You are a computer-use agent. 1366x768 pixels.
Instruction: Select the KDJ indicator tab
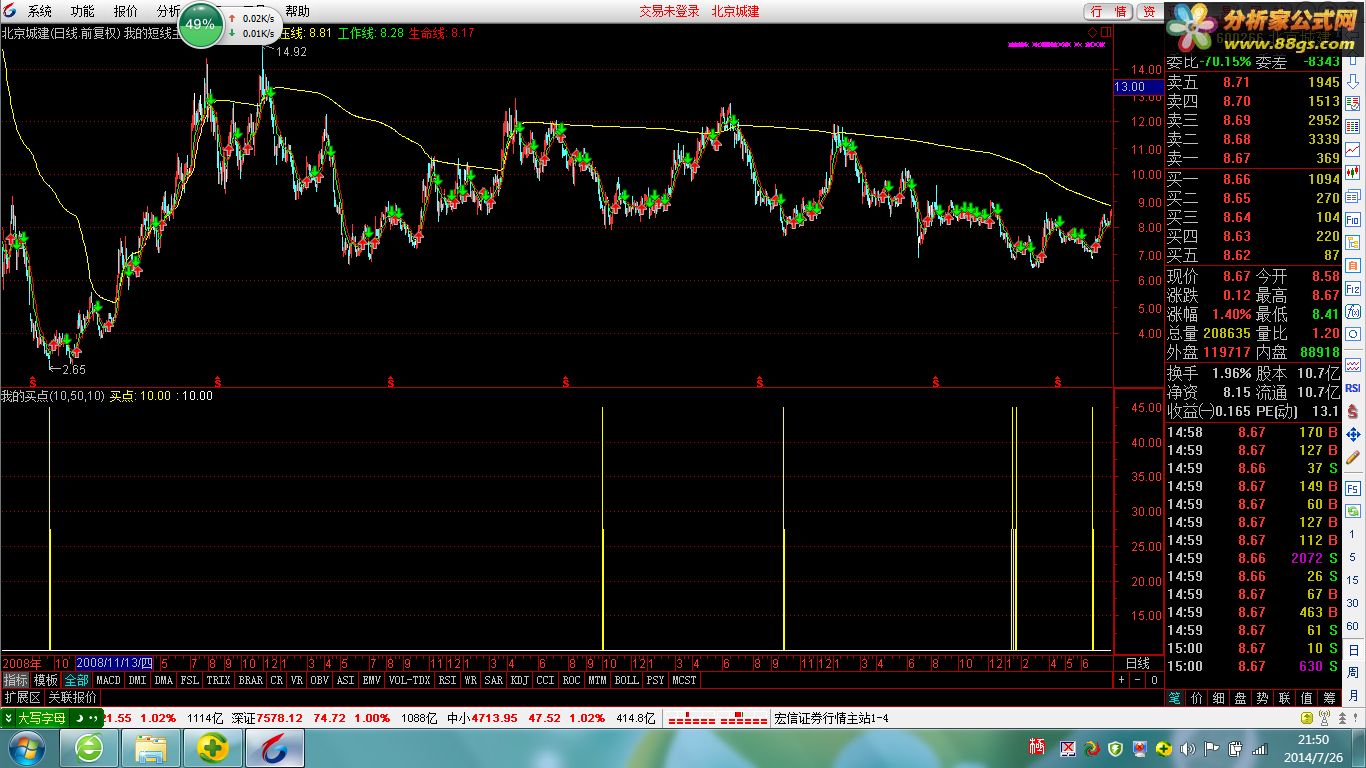point(519,680)
